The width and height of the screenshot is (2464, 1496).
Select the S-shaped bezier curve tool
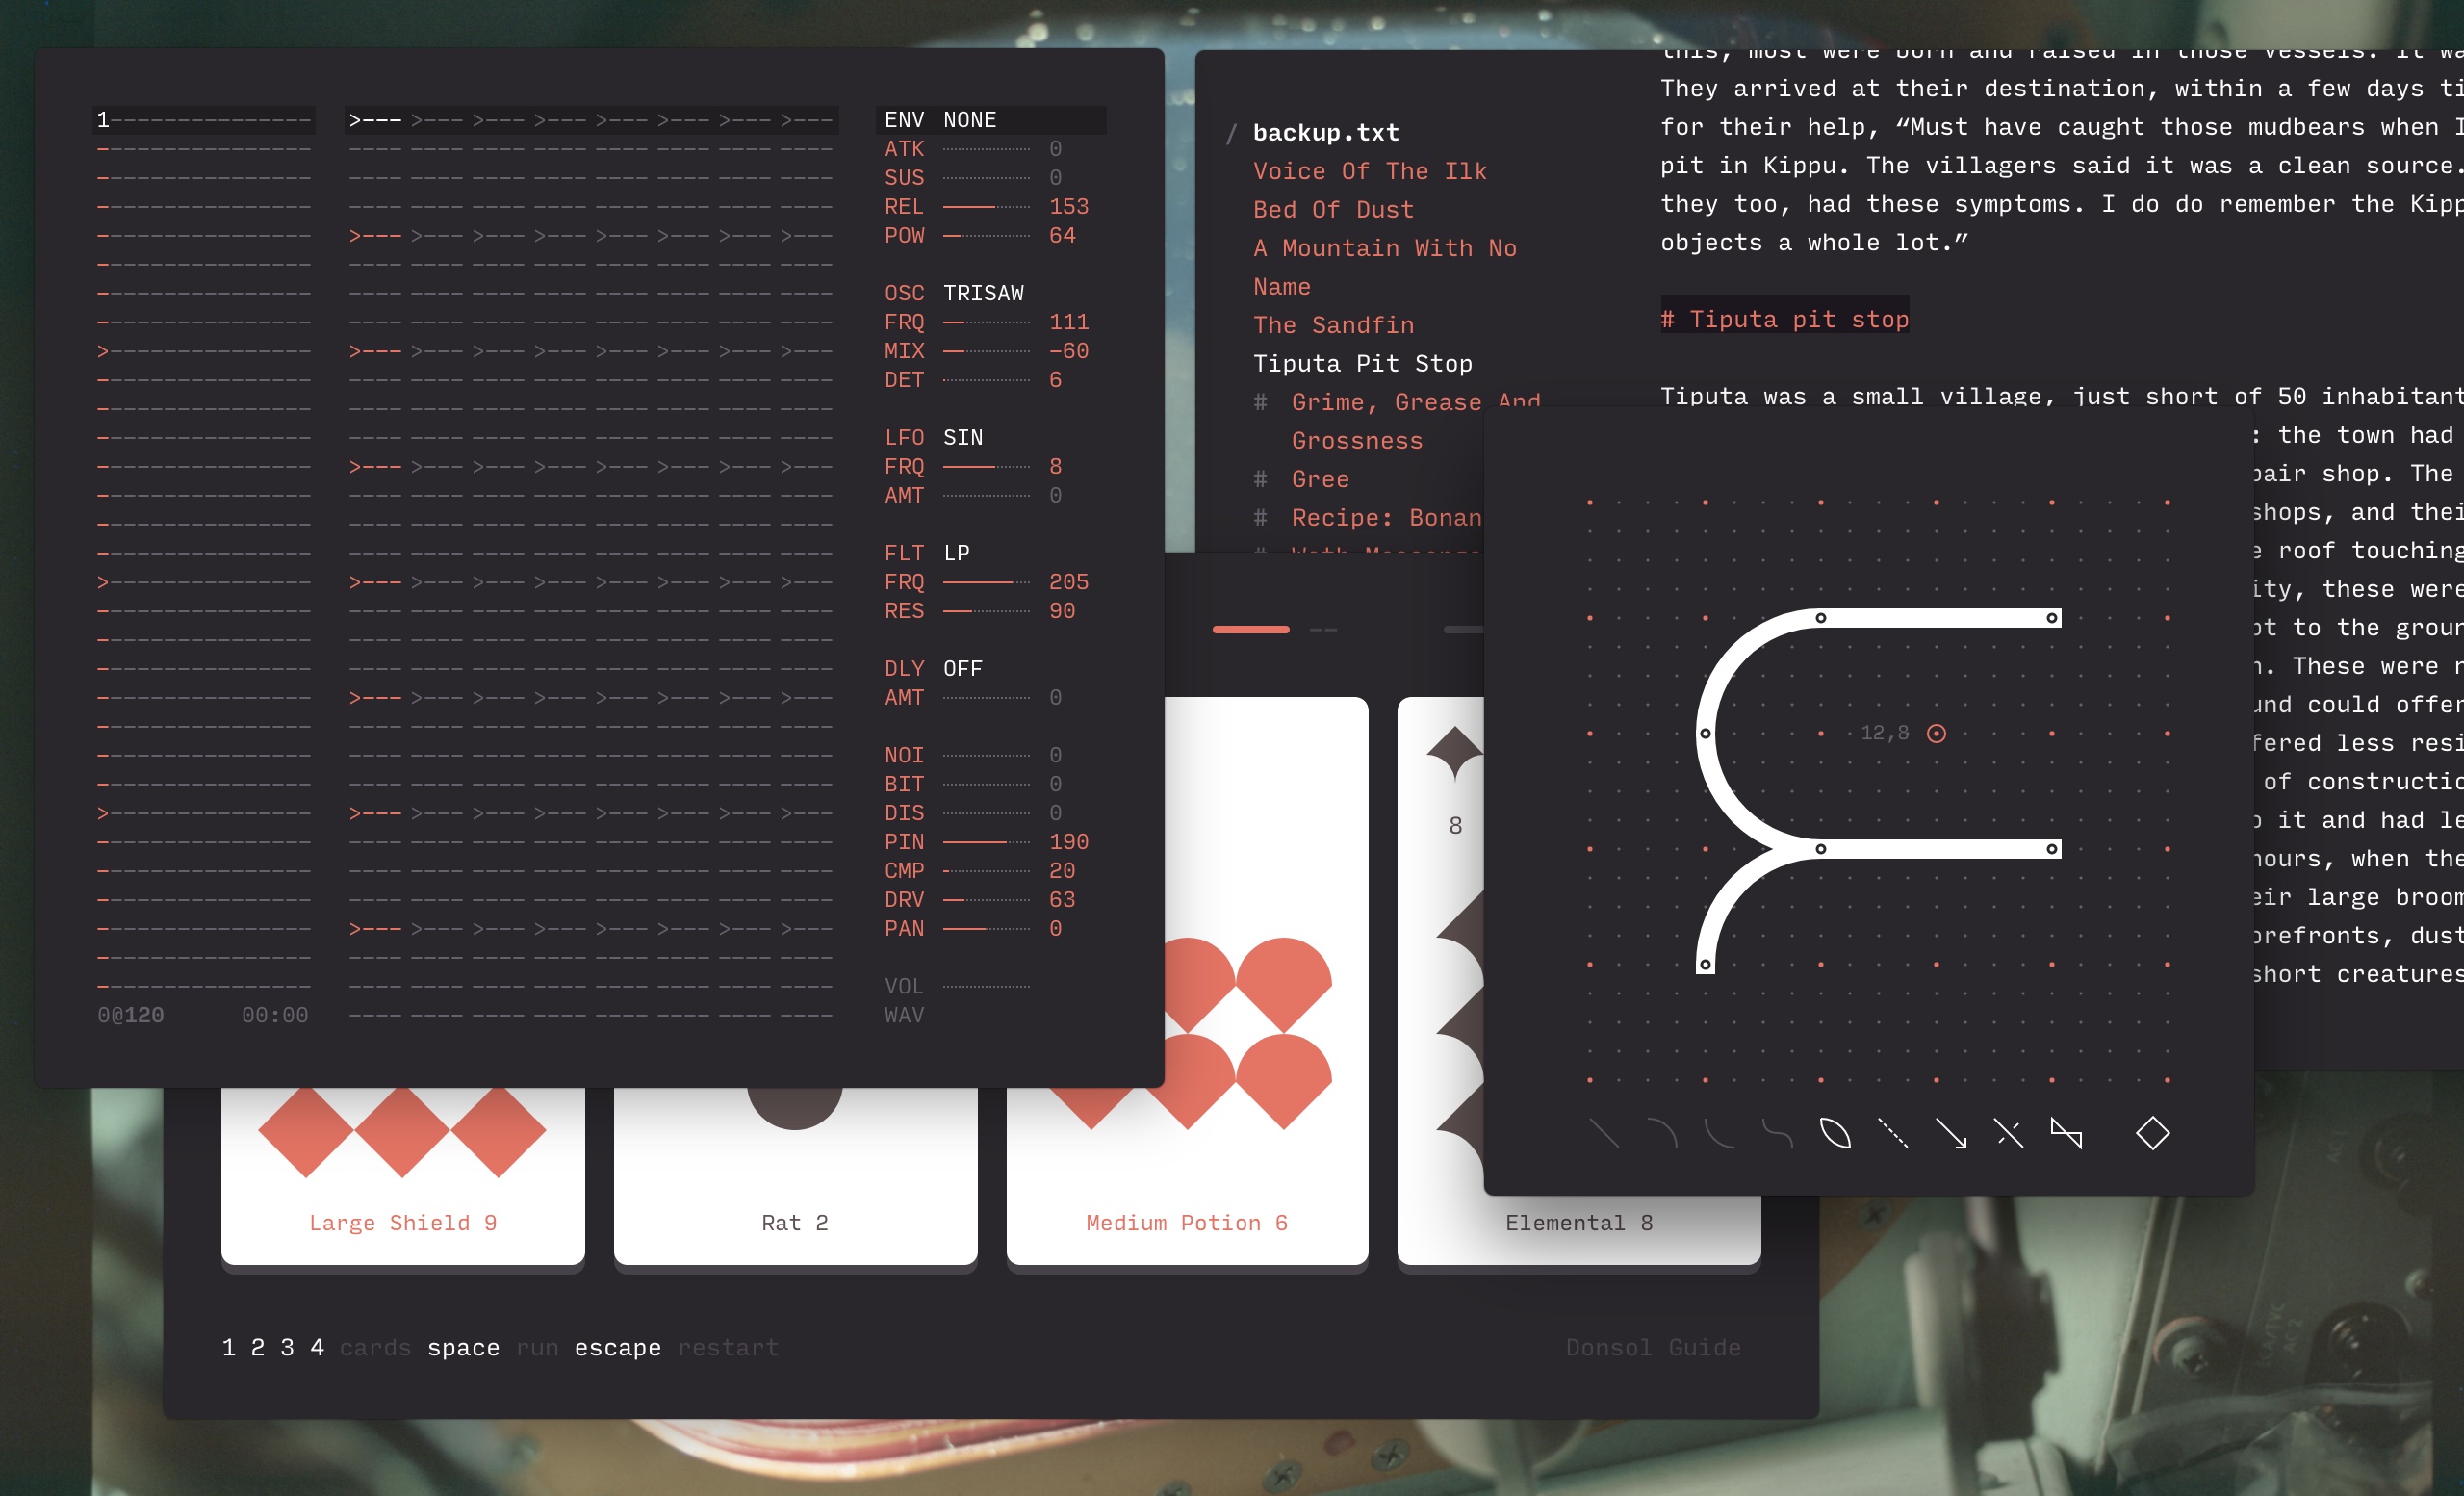[x=1777, y=1133]
